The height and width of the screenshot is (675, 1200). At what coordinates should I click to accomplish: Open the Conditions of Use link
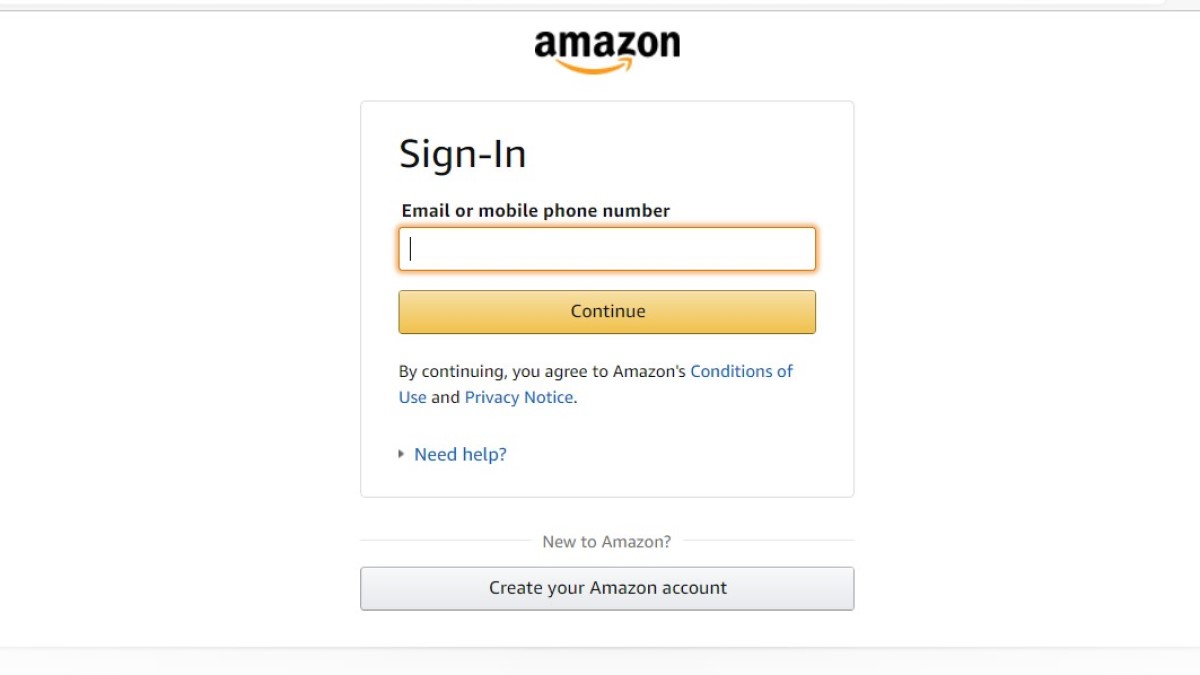point(742,371)
